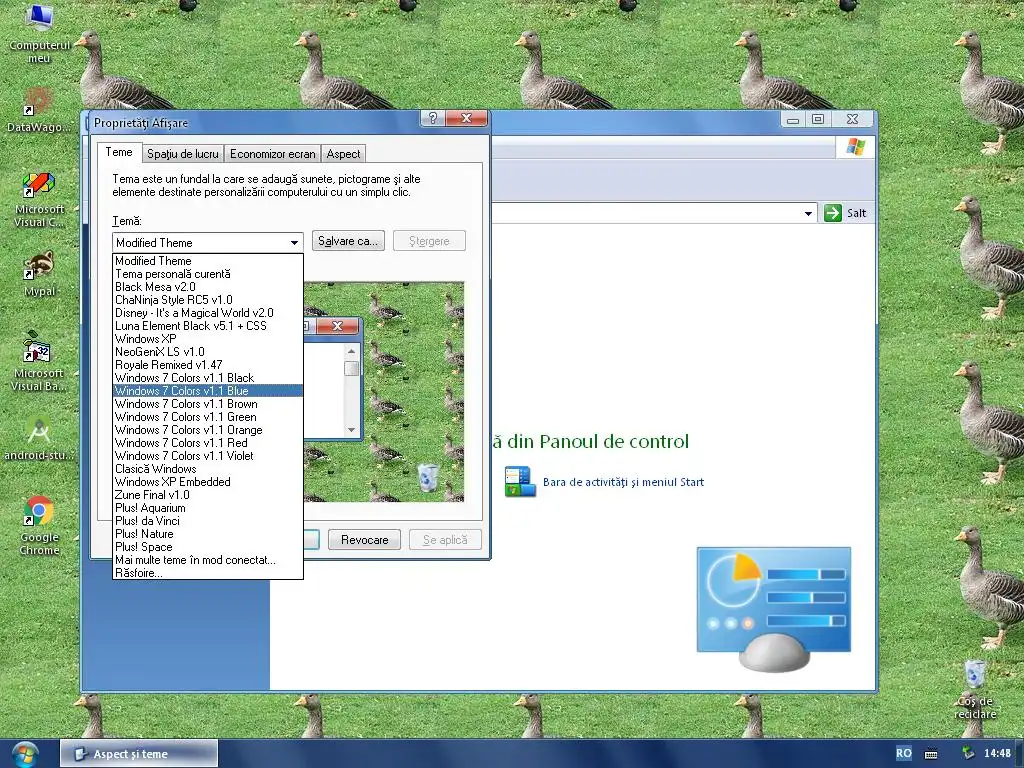
Task: Click Aspect și teme taskbar button
Action: point(139,754)
